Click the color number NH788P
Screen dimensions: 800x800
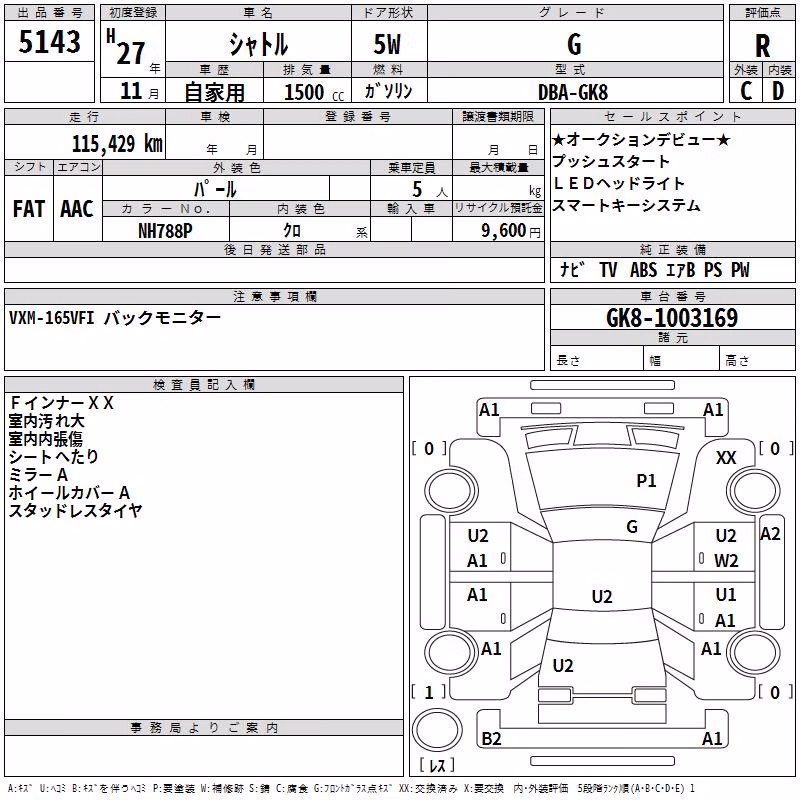click(165, 231)
